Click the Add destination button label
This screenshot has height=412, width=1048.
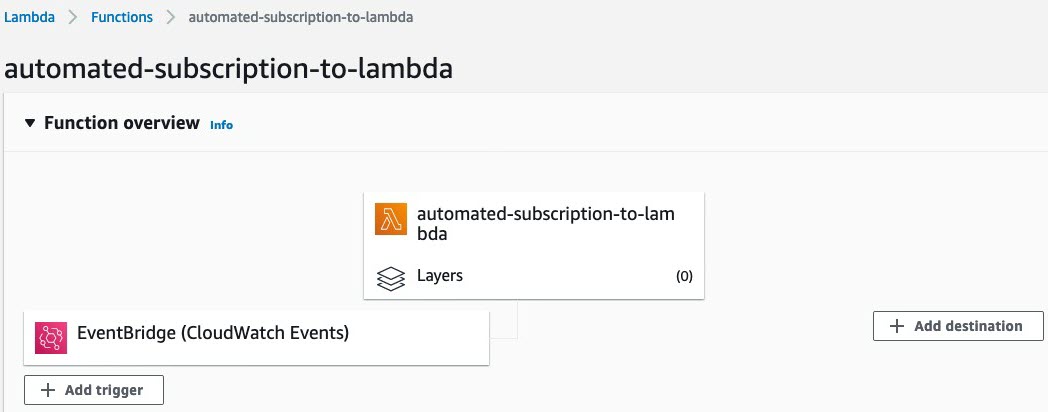coord(968,326)
